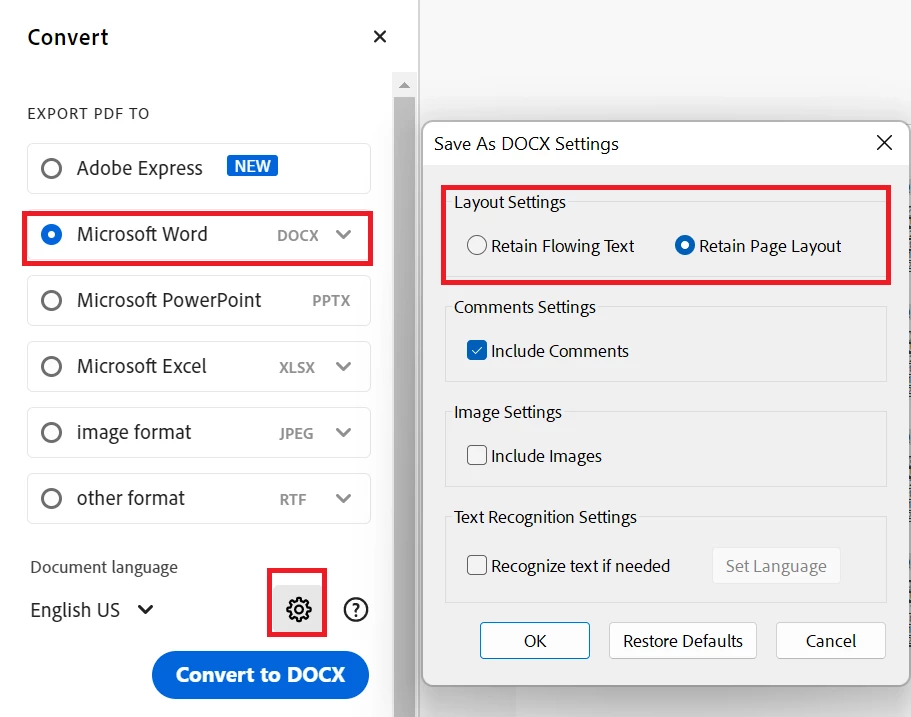Image resolution: width=911 pixels, height=717 pixels.
Task: Open the English US document language dropdown
Action: 92,610
